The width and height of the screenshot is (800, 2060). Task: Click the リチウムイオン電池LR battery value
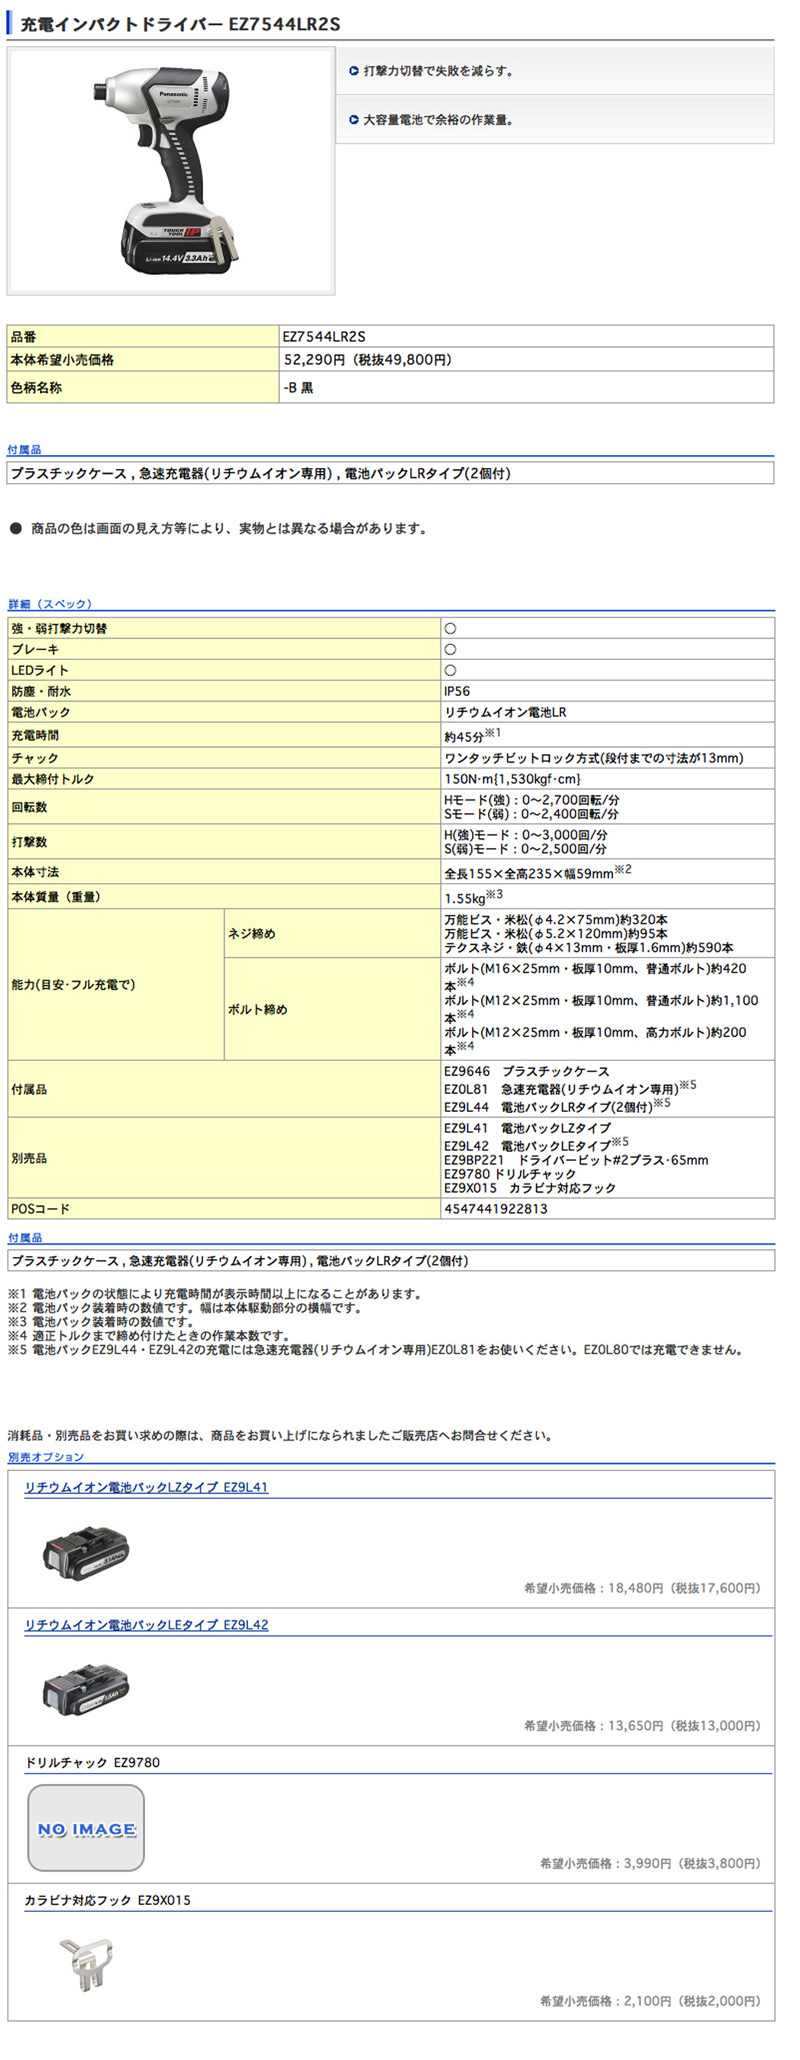click(505, 713)
